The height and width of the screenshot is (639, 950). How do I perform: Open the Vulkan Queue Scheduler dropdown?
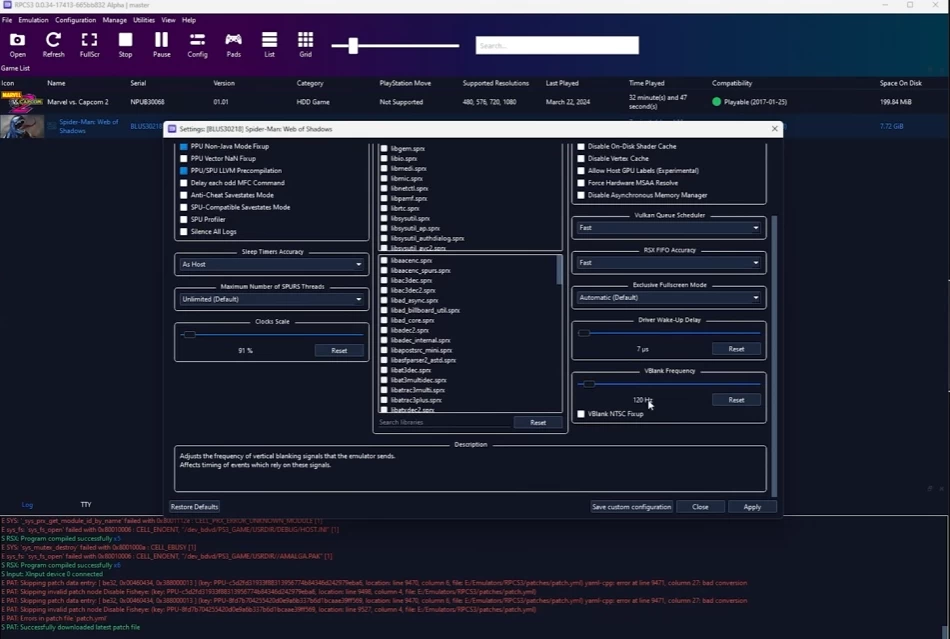pyautogui.click(x=668, y=228)
